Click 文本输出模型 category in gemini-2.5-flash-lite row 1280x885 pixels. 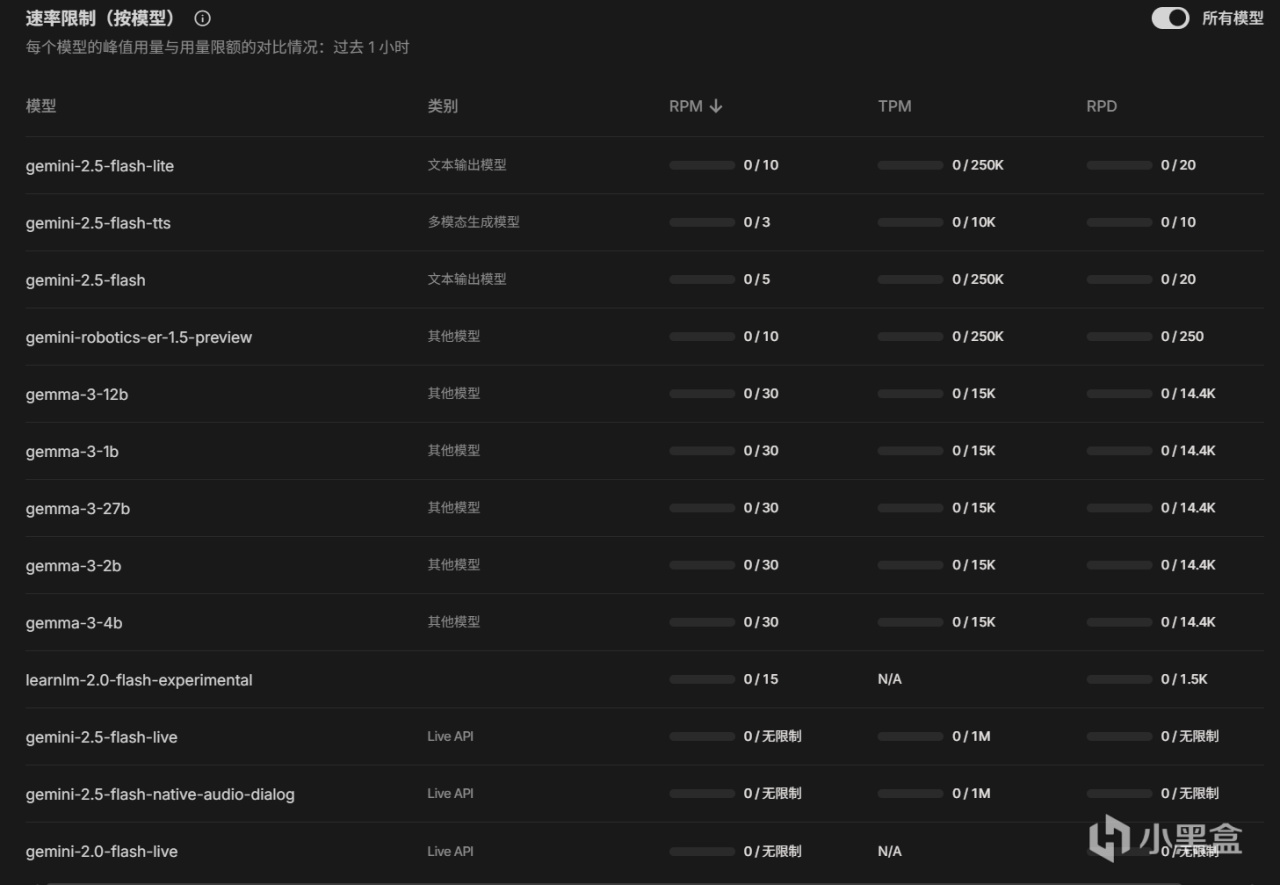click(467, 165)
